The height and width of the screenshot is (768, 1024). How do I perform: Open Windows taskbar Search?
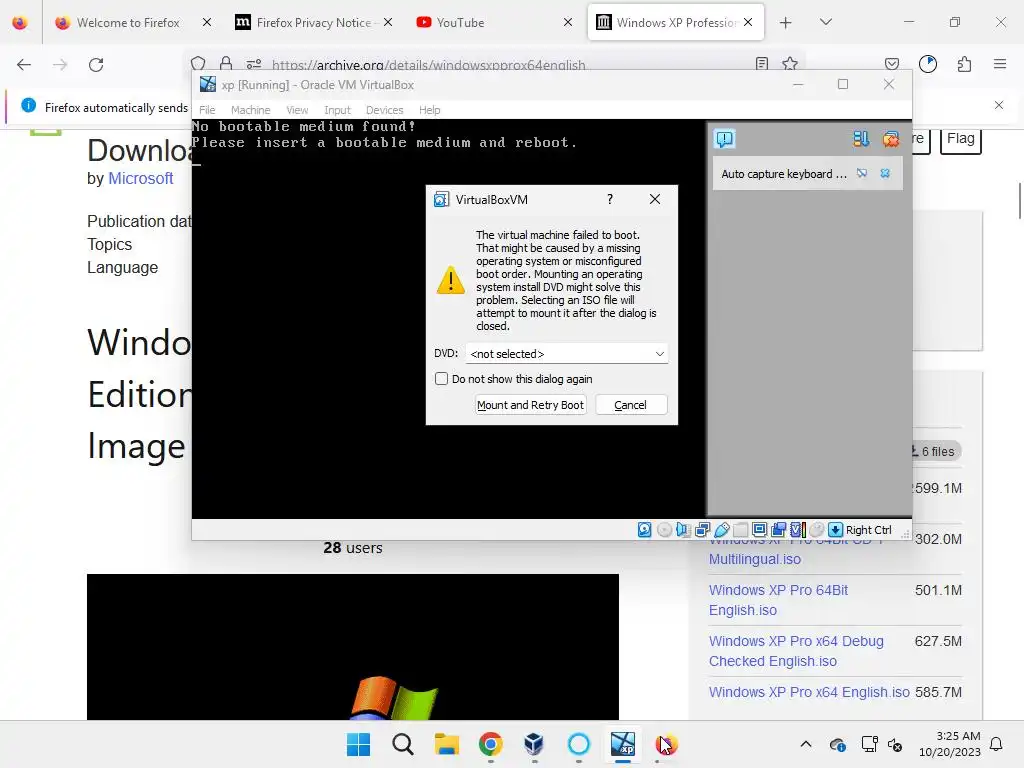click(x=402, y=744)
